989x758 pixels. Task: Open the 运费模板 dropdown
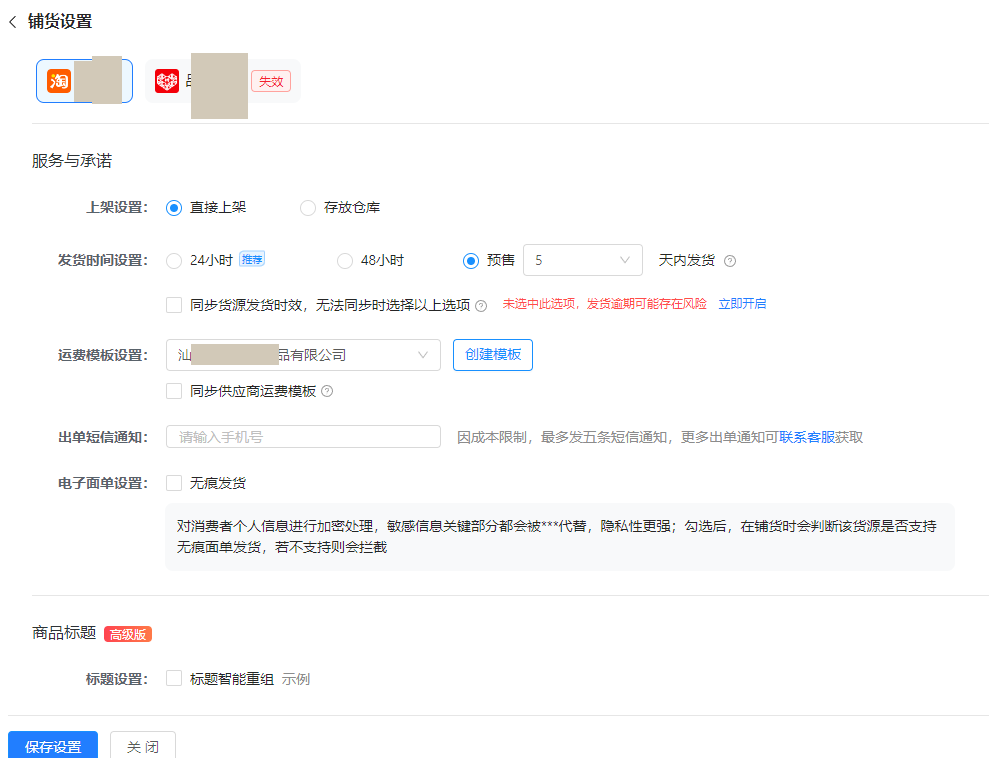point(303,355)
